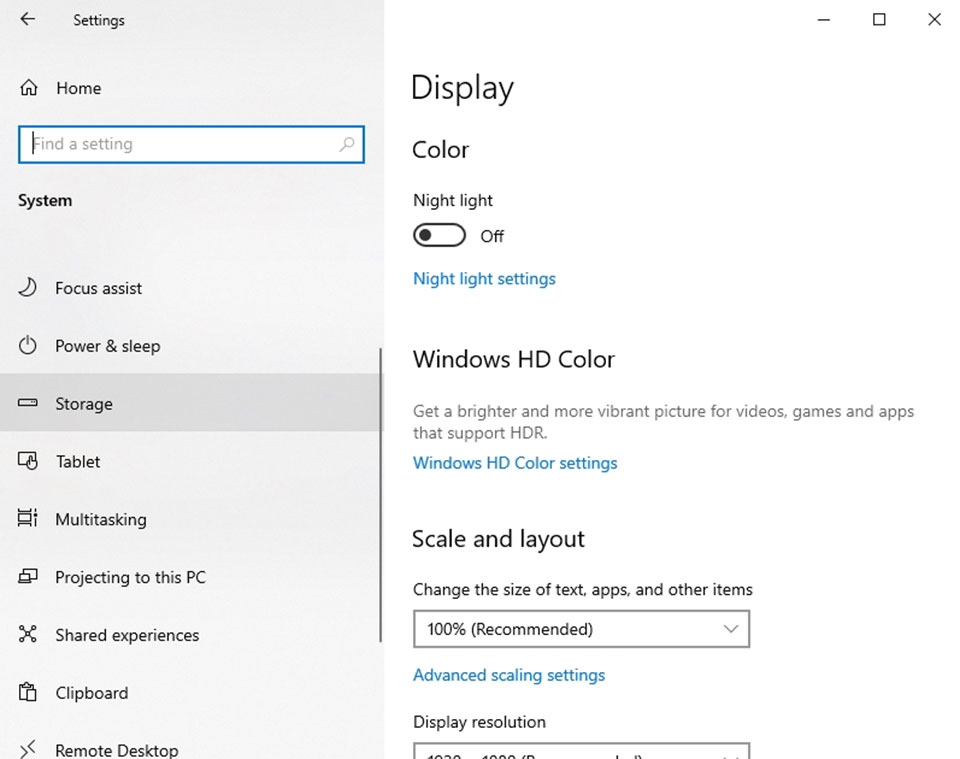Image resolution: width=960 pixels, height=759 pixels.
Task: Click the Multitasking icon
Action: tap(28, 519)
